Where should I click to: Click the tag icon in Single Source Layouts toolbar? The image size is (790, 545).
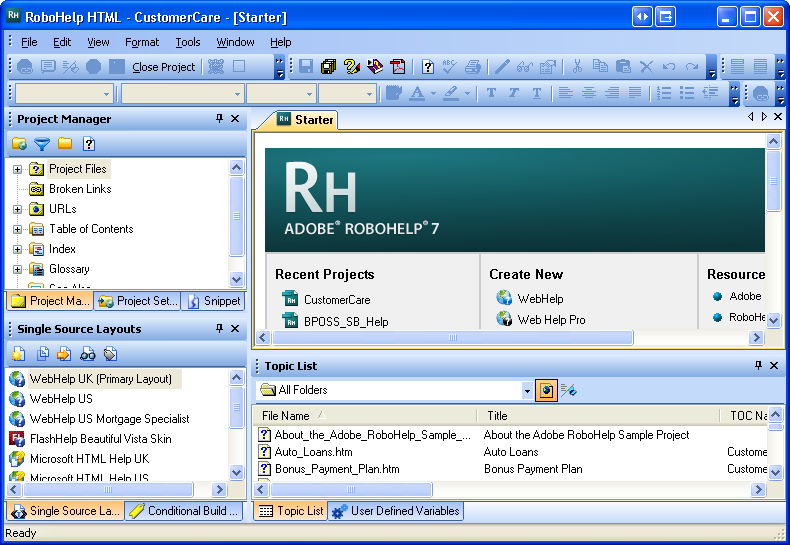[110, 355]
